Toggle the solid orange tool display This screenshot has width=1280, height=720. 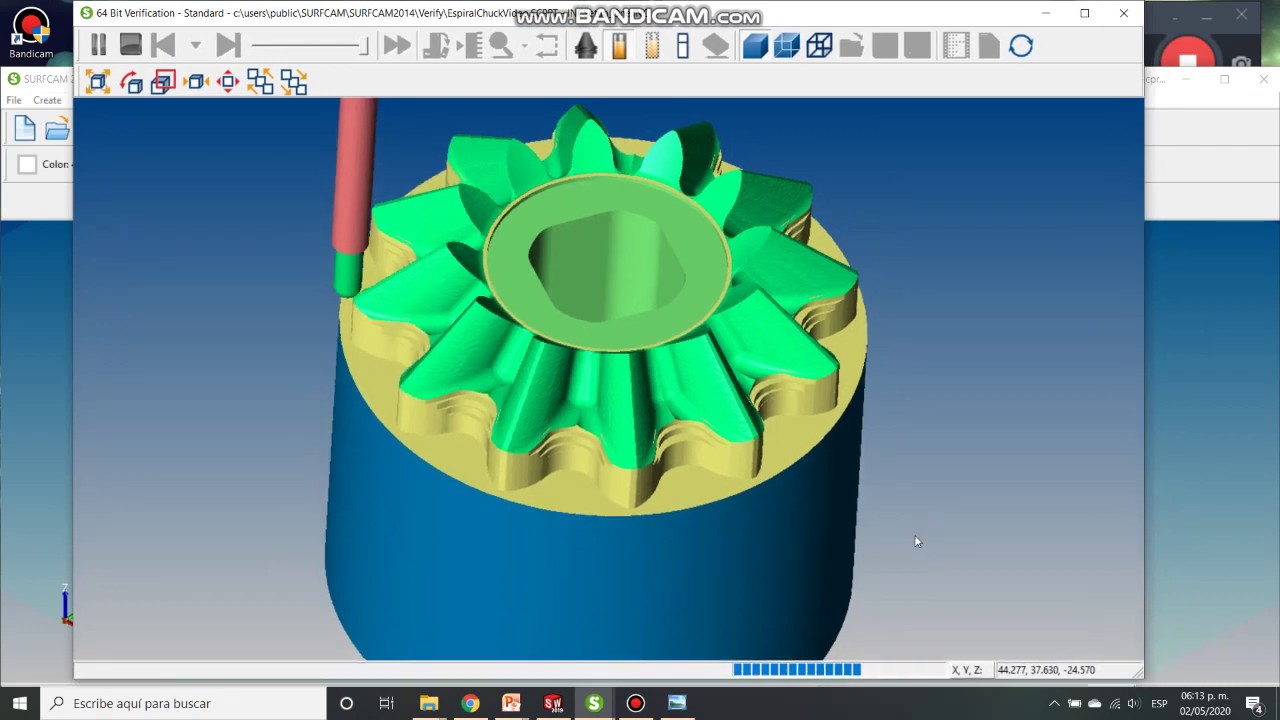point(619,45)
